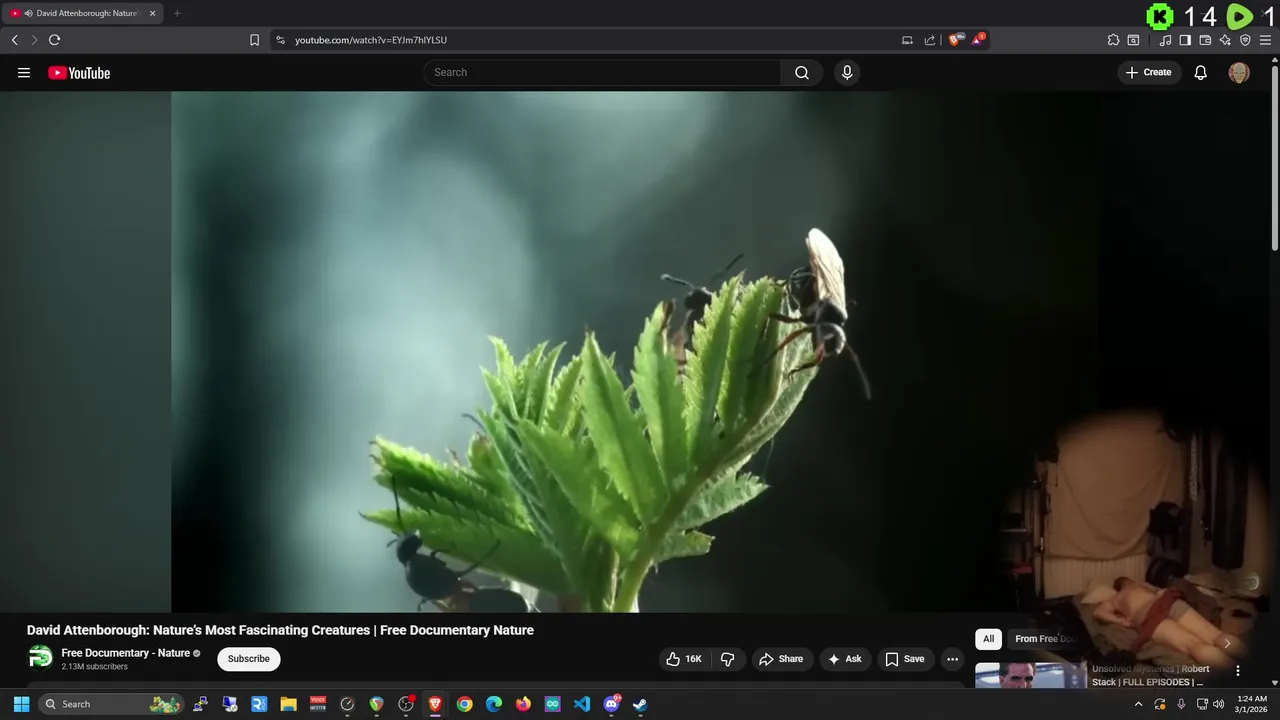
Task: Click the YouTube search magnifier button
Action: click(x=802, y=73)
